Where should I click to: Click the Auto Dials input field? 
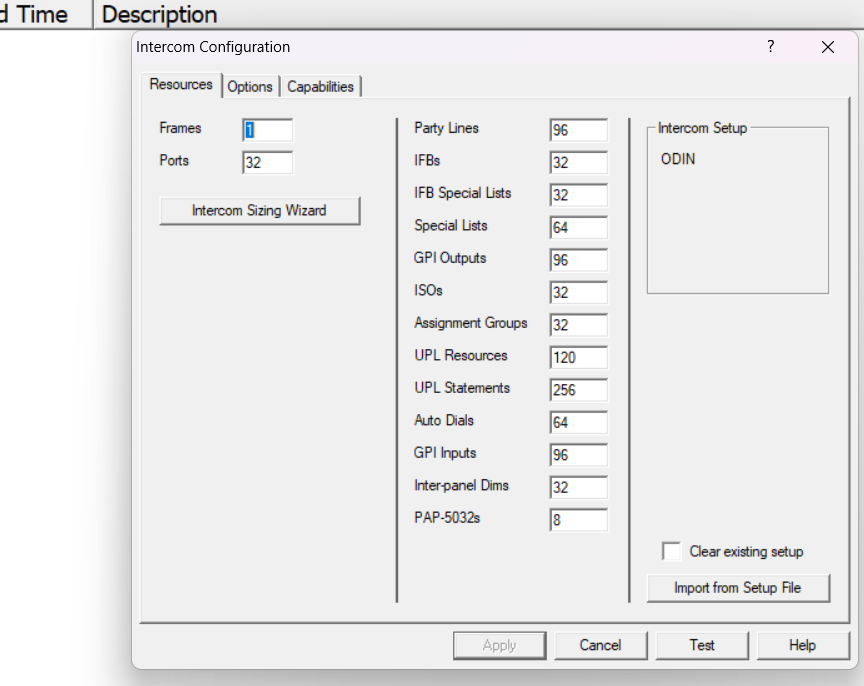click(x=578, y=422)
